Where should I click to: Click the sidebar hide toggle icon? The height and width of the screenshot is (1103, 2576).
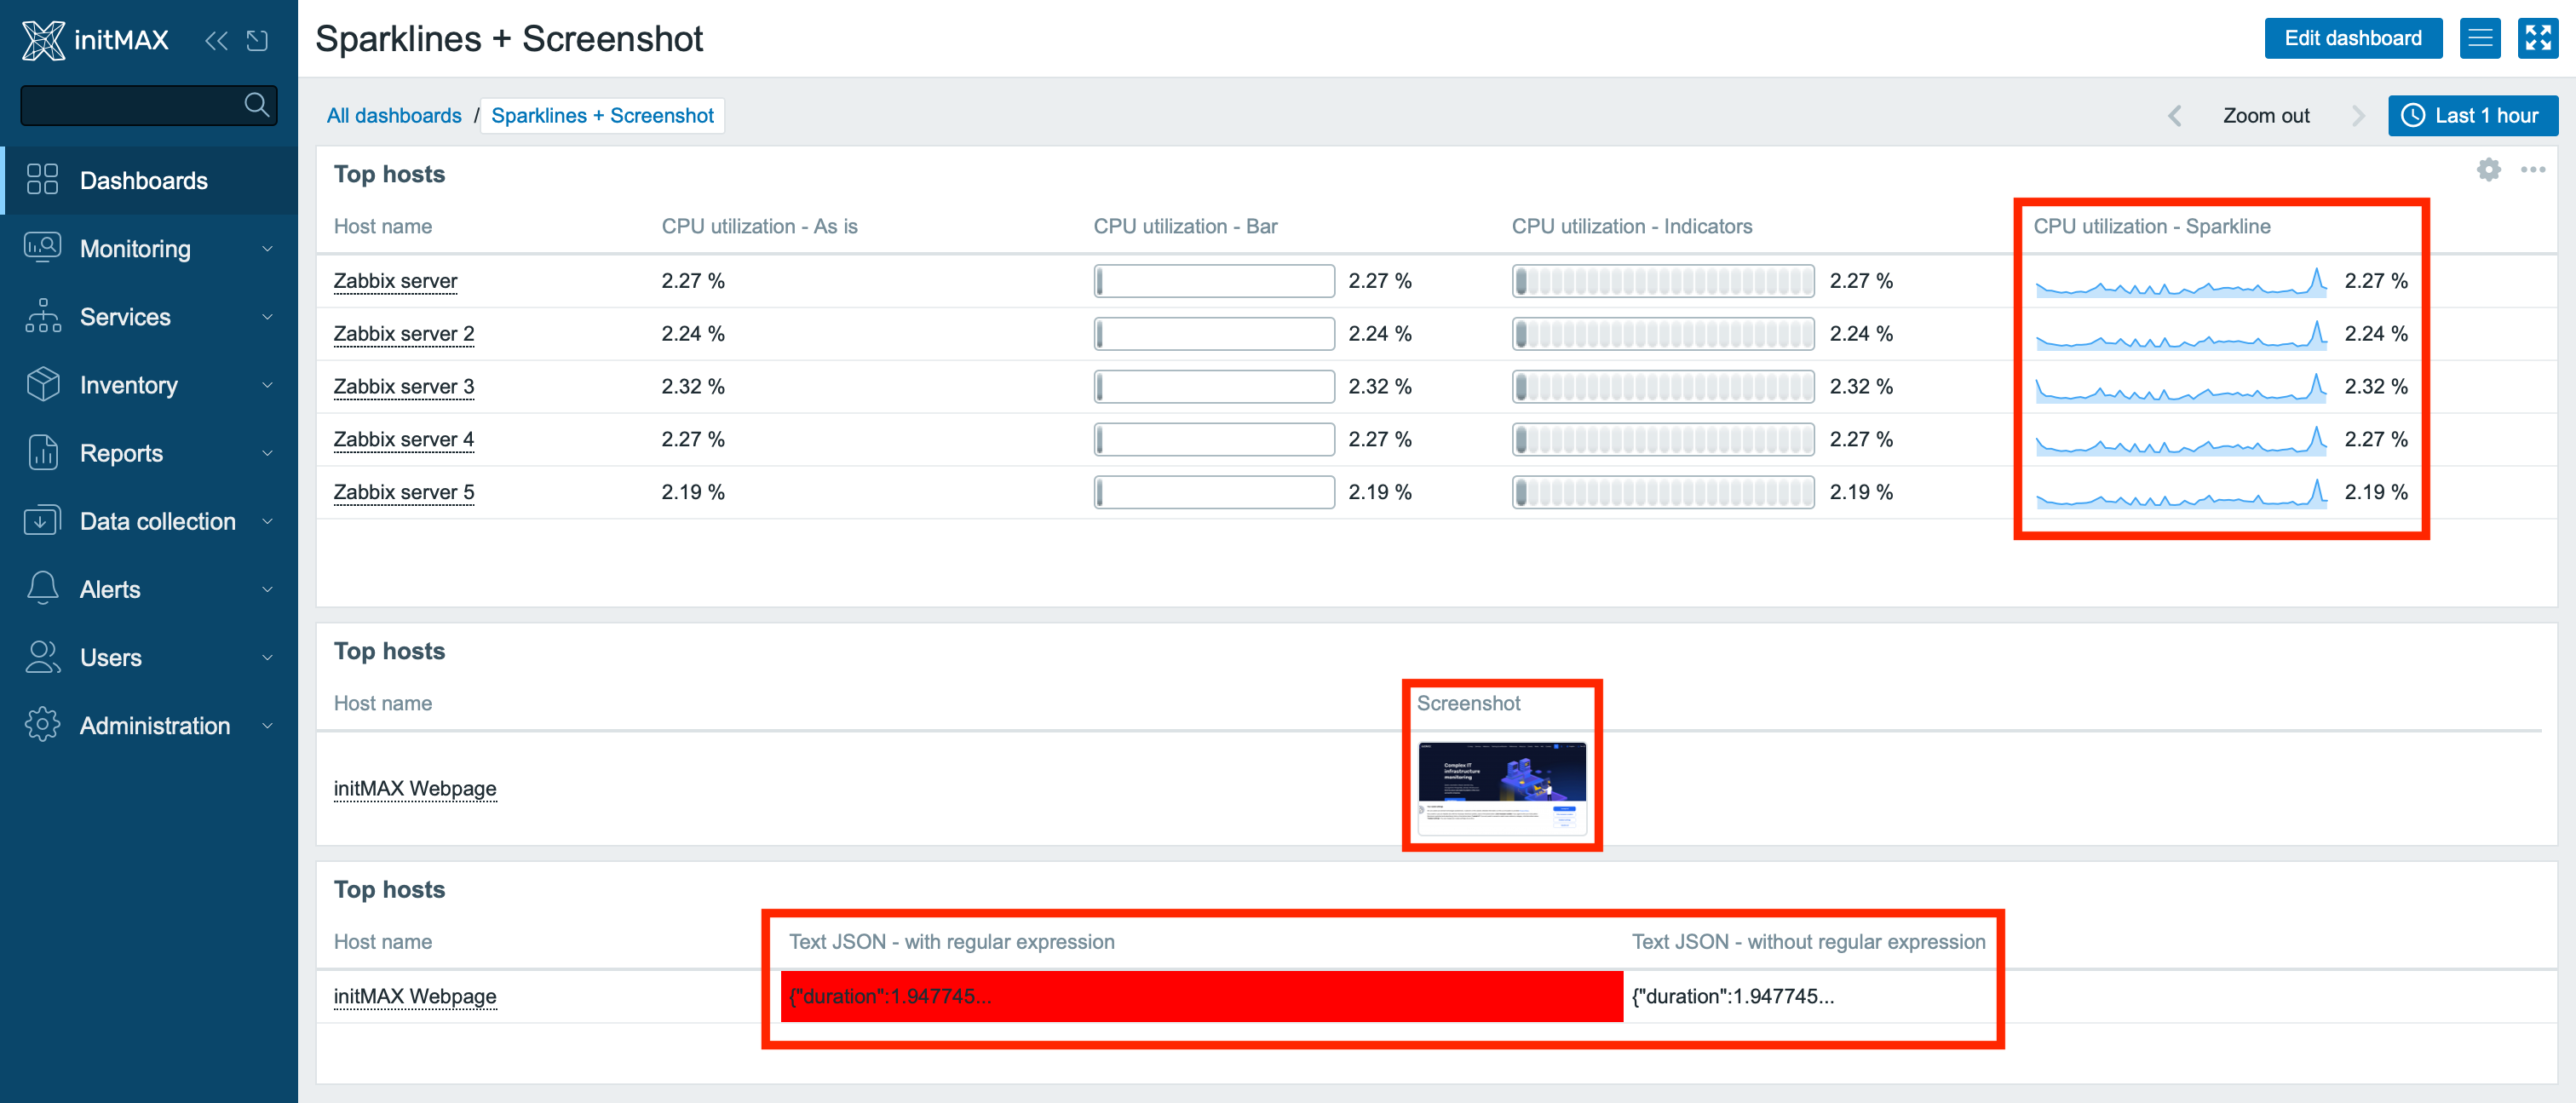tap(258, 41)
